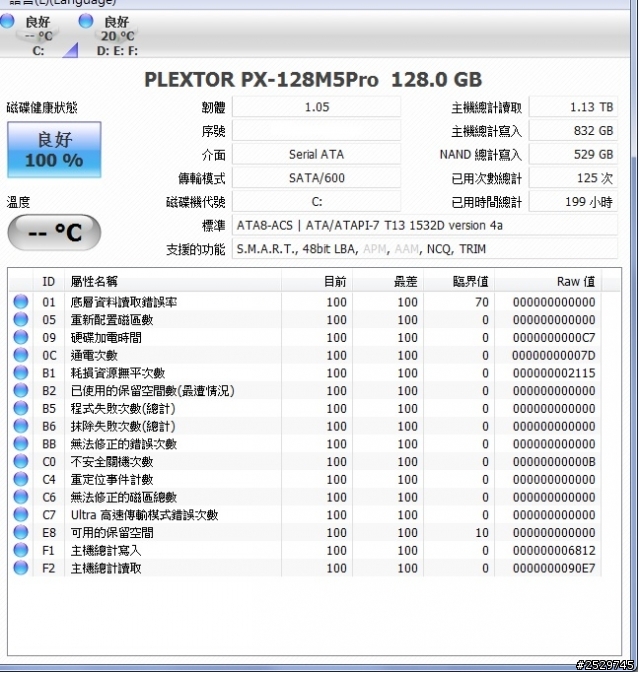Select the 底層資料讀取錯誤率 attribute row
Viewport: 640px width, 673px height.
point(305,302)
